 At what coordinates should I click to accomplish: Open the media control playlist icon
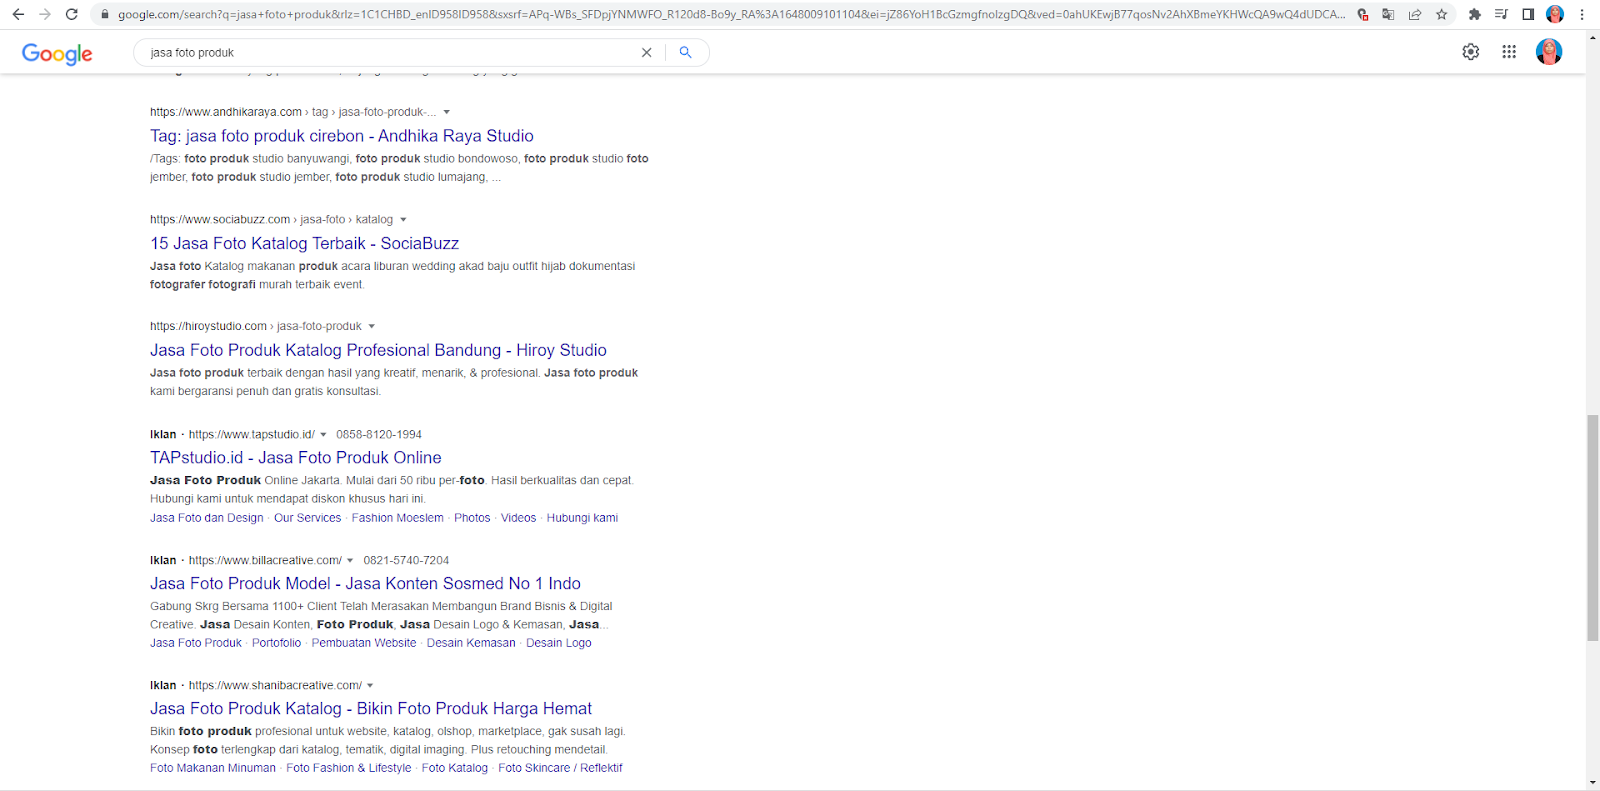1501,14
